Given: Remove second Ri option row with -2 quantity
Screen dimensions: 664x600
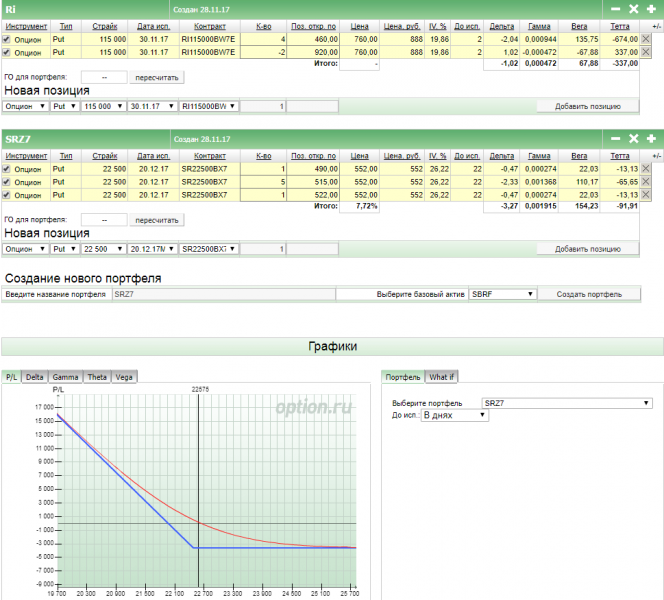Looking at the screenshot, I should [x=645, y=52].
